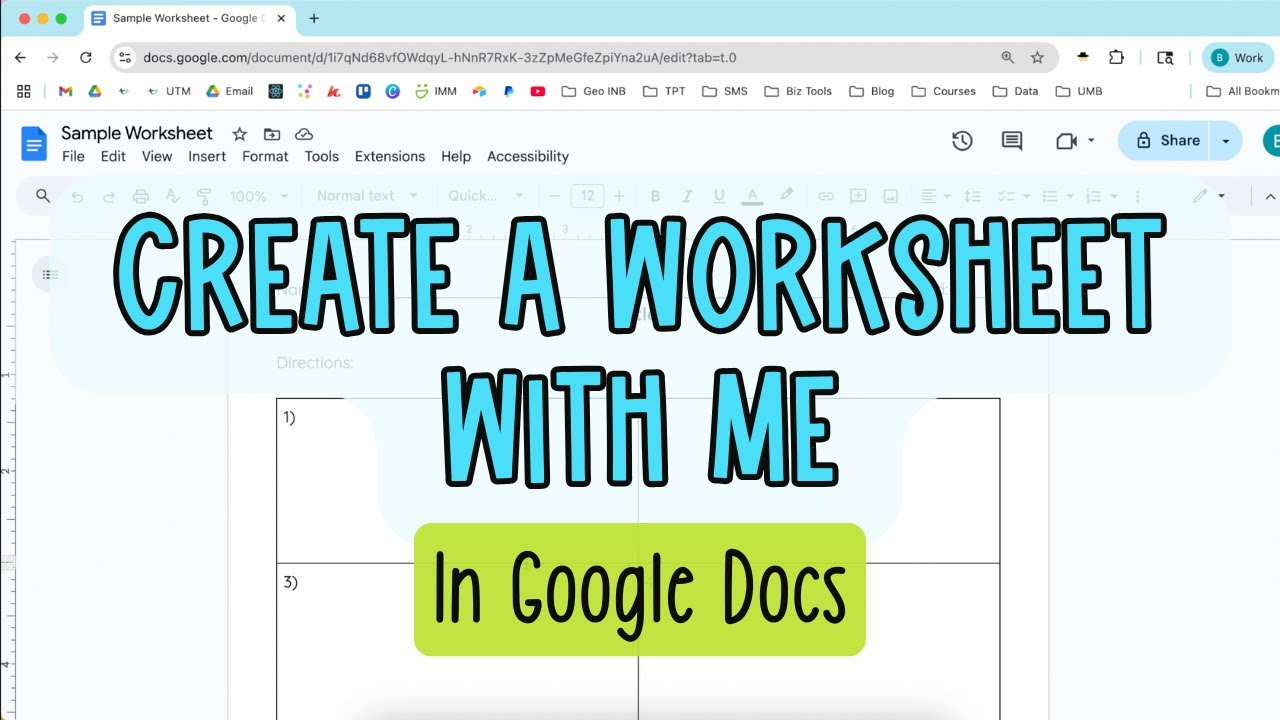Open Chrome apps grid icon
The image size is (1280, 720).
click(24, 91)
